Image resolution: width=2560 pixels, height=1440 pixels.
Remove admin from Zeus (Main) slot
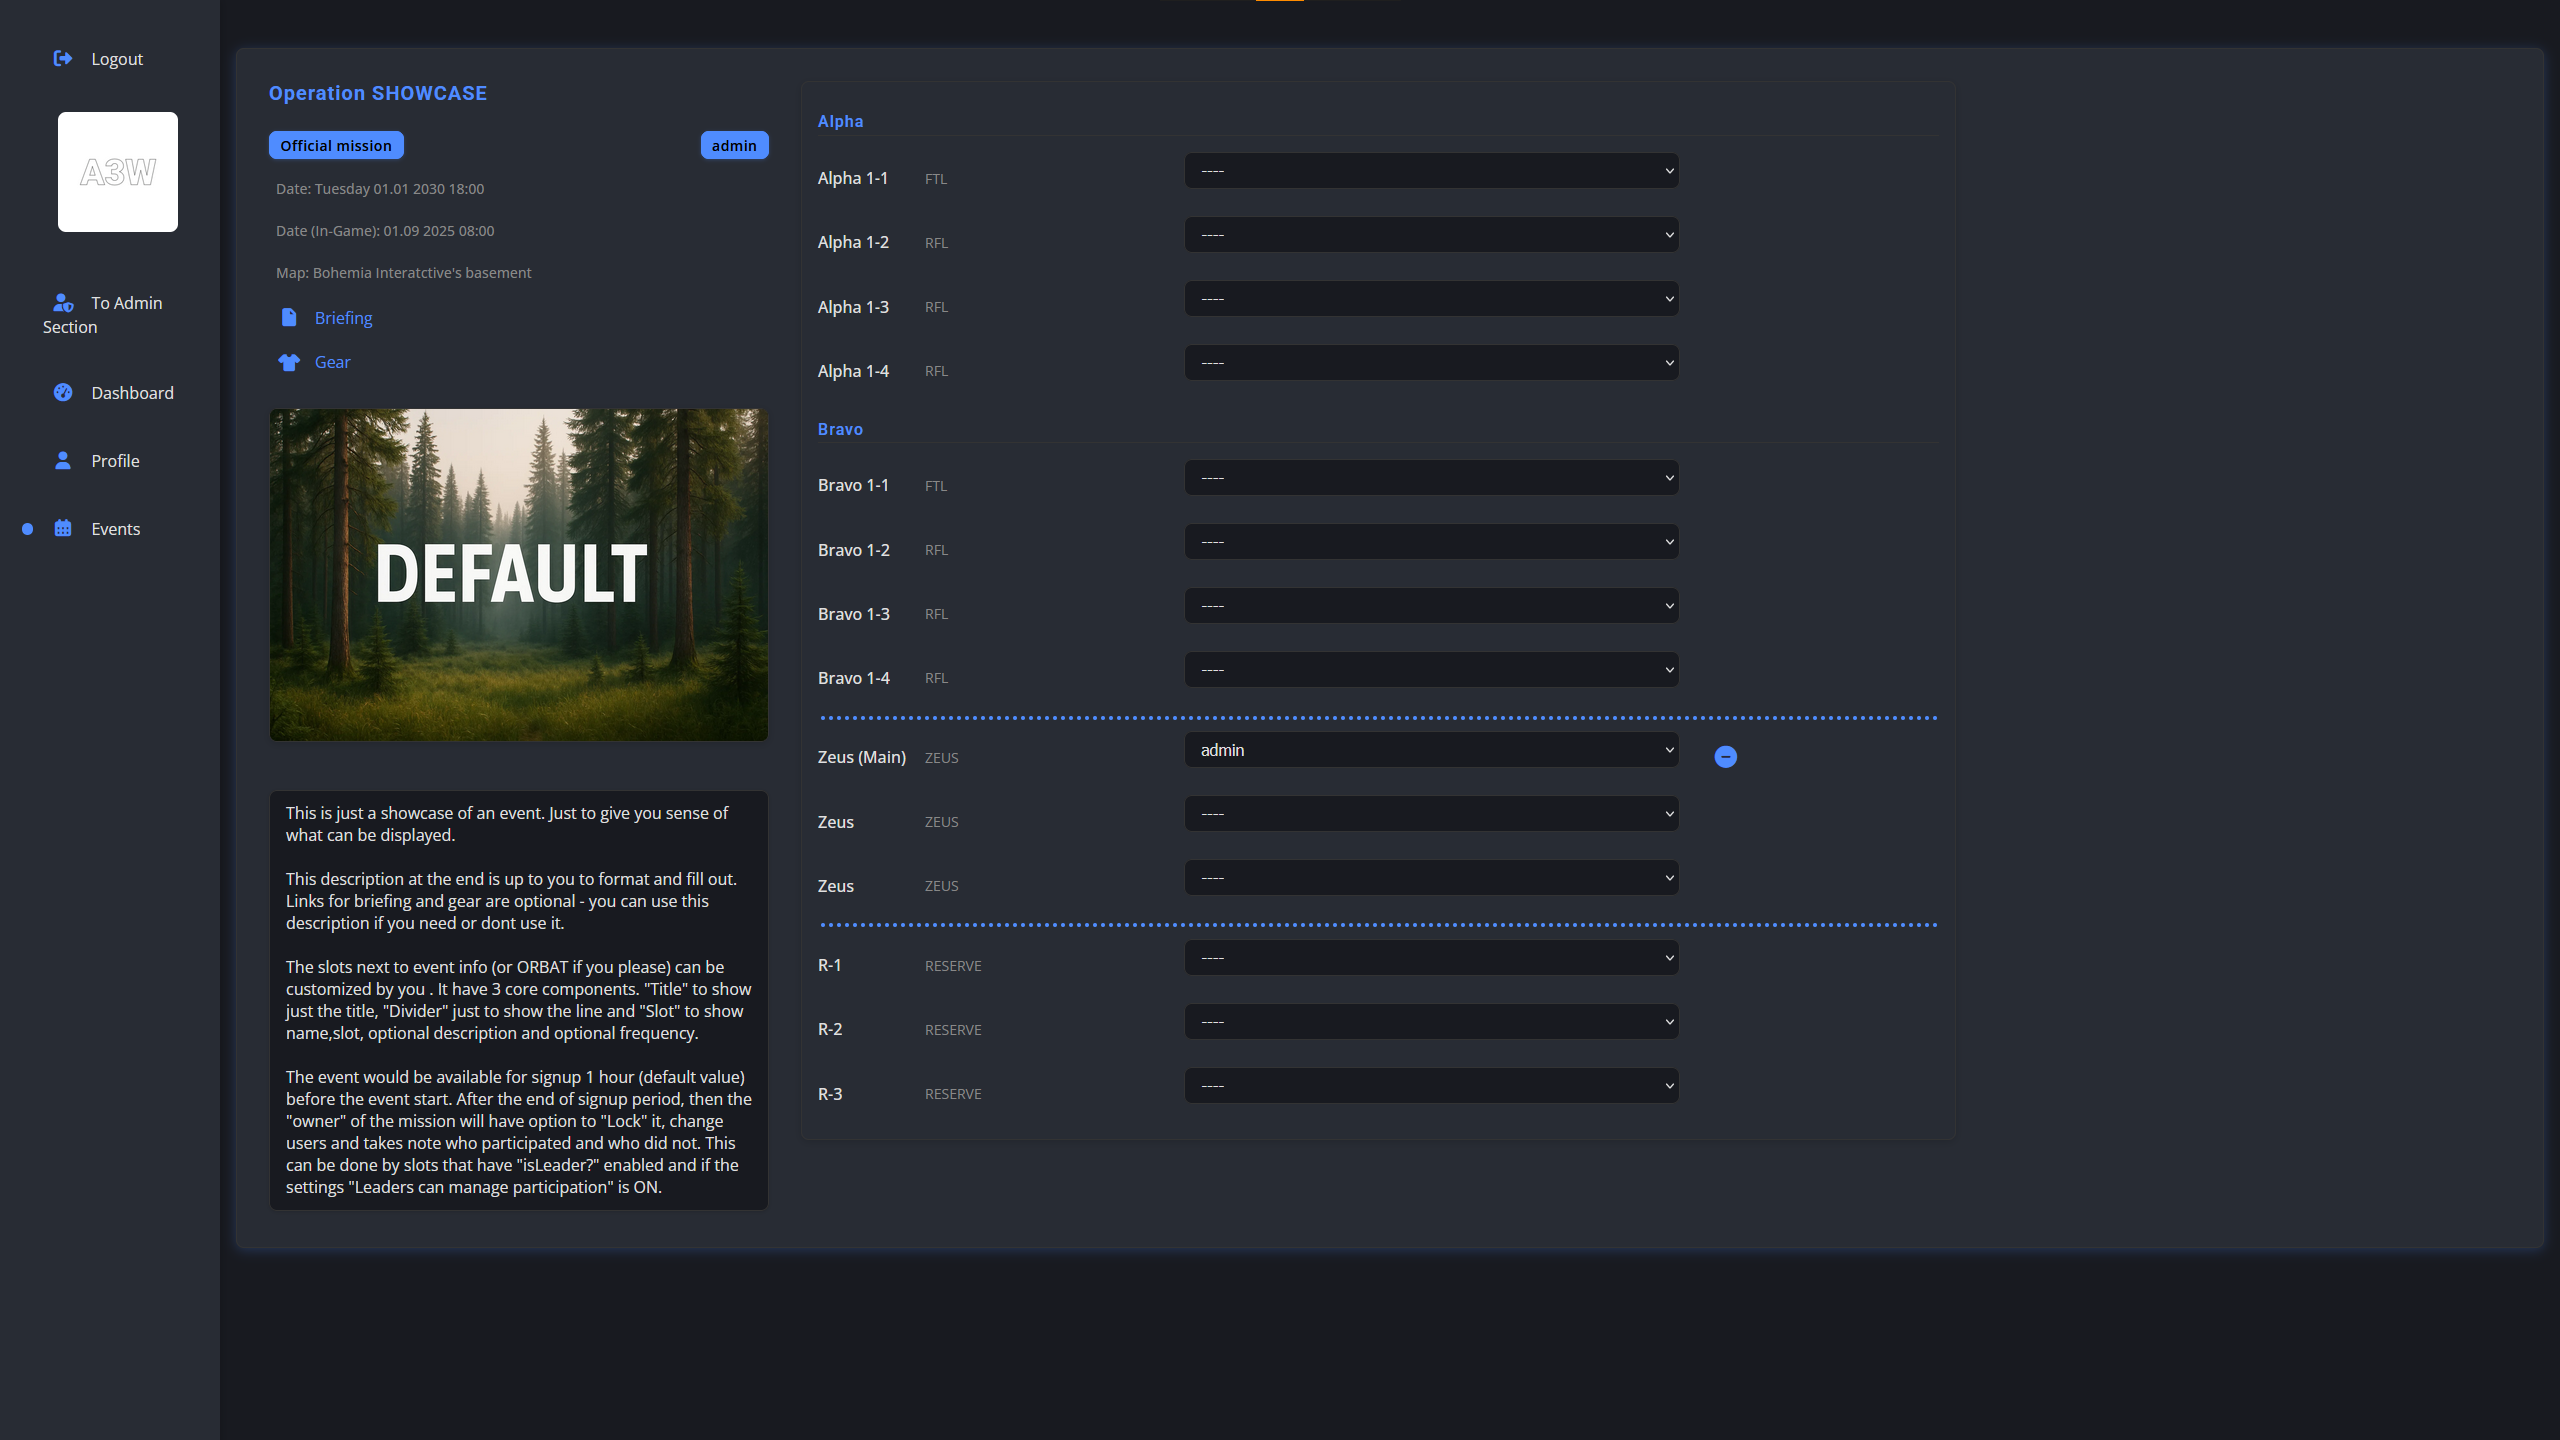tap(1725, 757)
